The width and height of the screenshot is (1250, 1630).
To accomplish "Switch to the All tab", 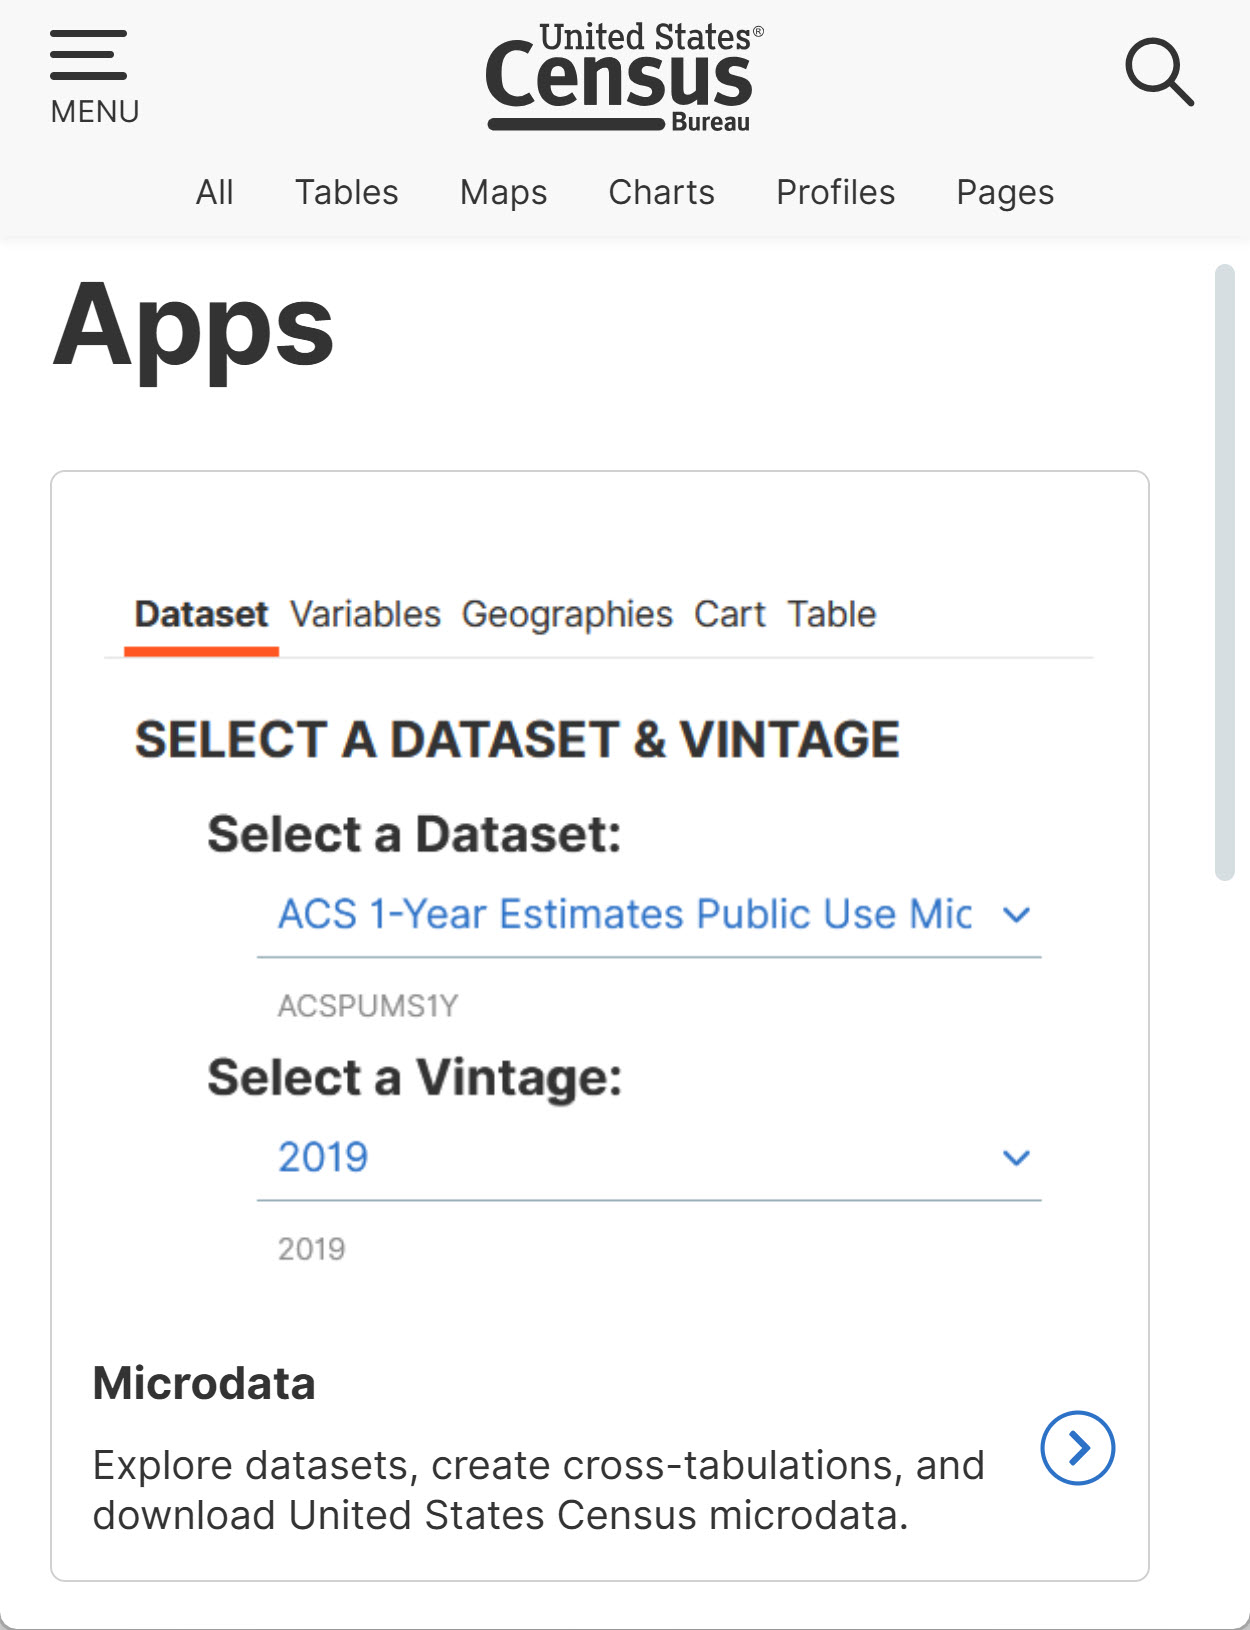I will (x=214, y=192).
